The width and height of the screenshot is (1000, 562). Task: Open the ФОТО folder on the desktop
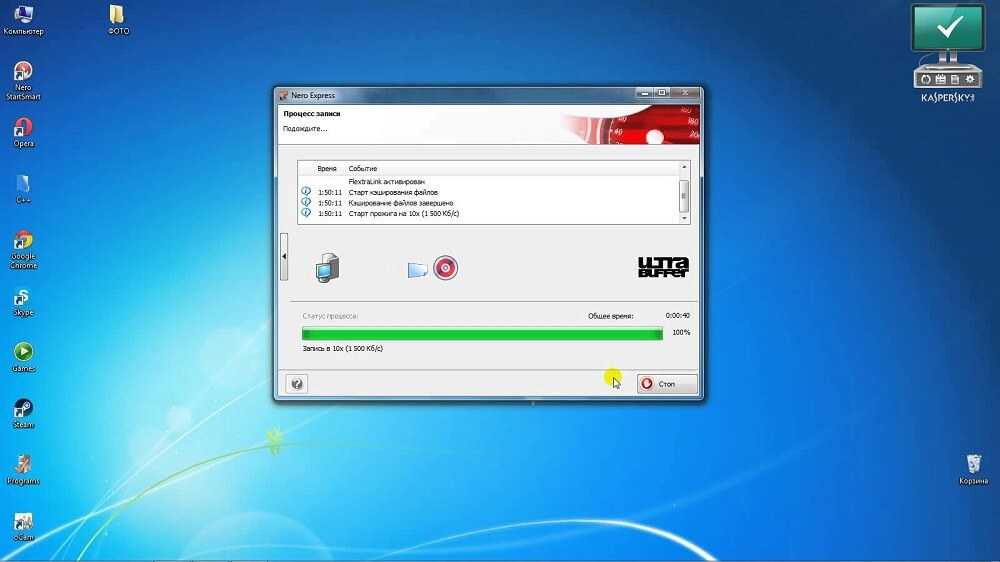pos(118,17)
